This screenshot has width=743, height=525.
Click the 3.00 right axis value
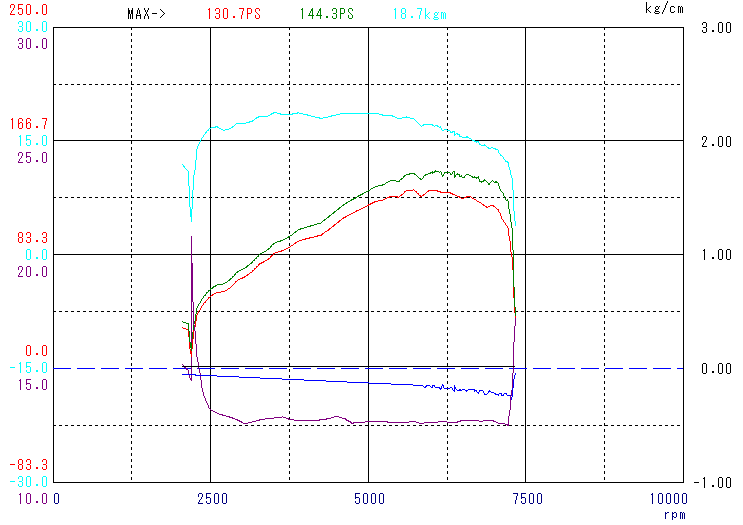tap(716, 28)
